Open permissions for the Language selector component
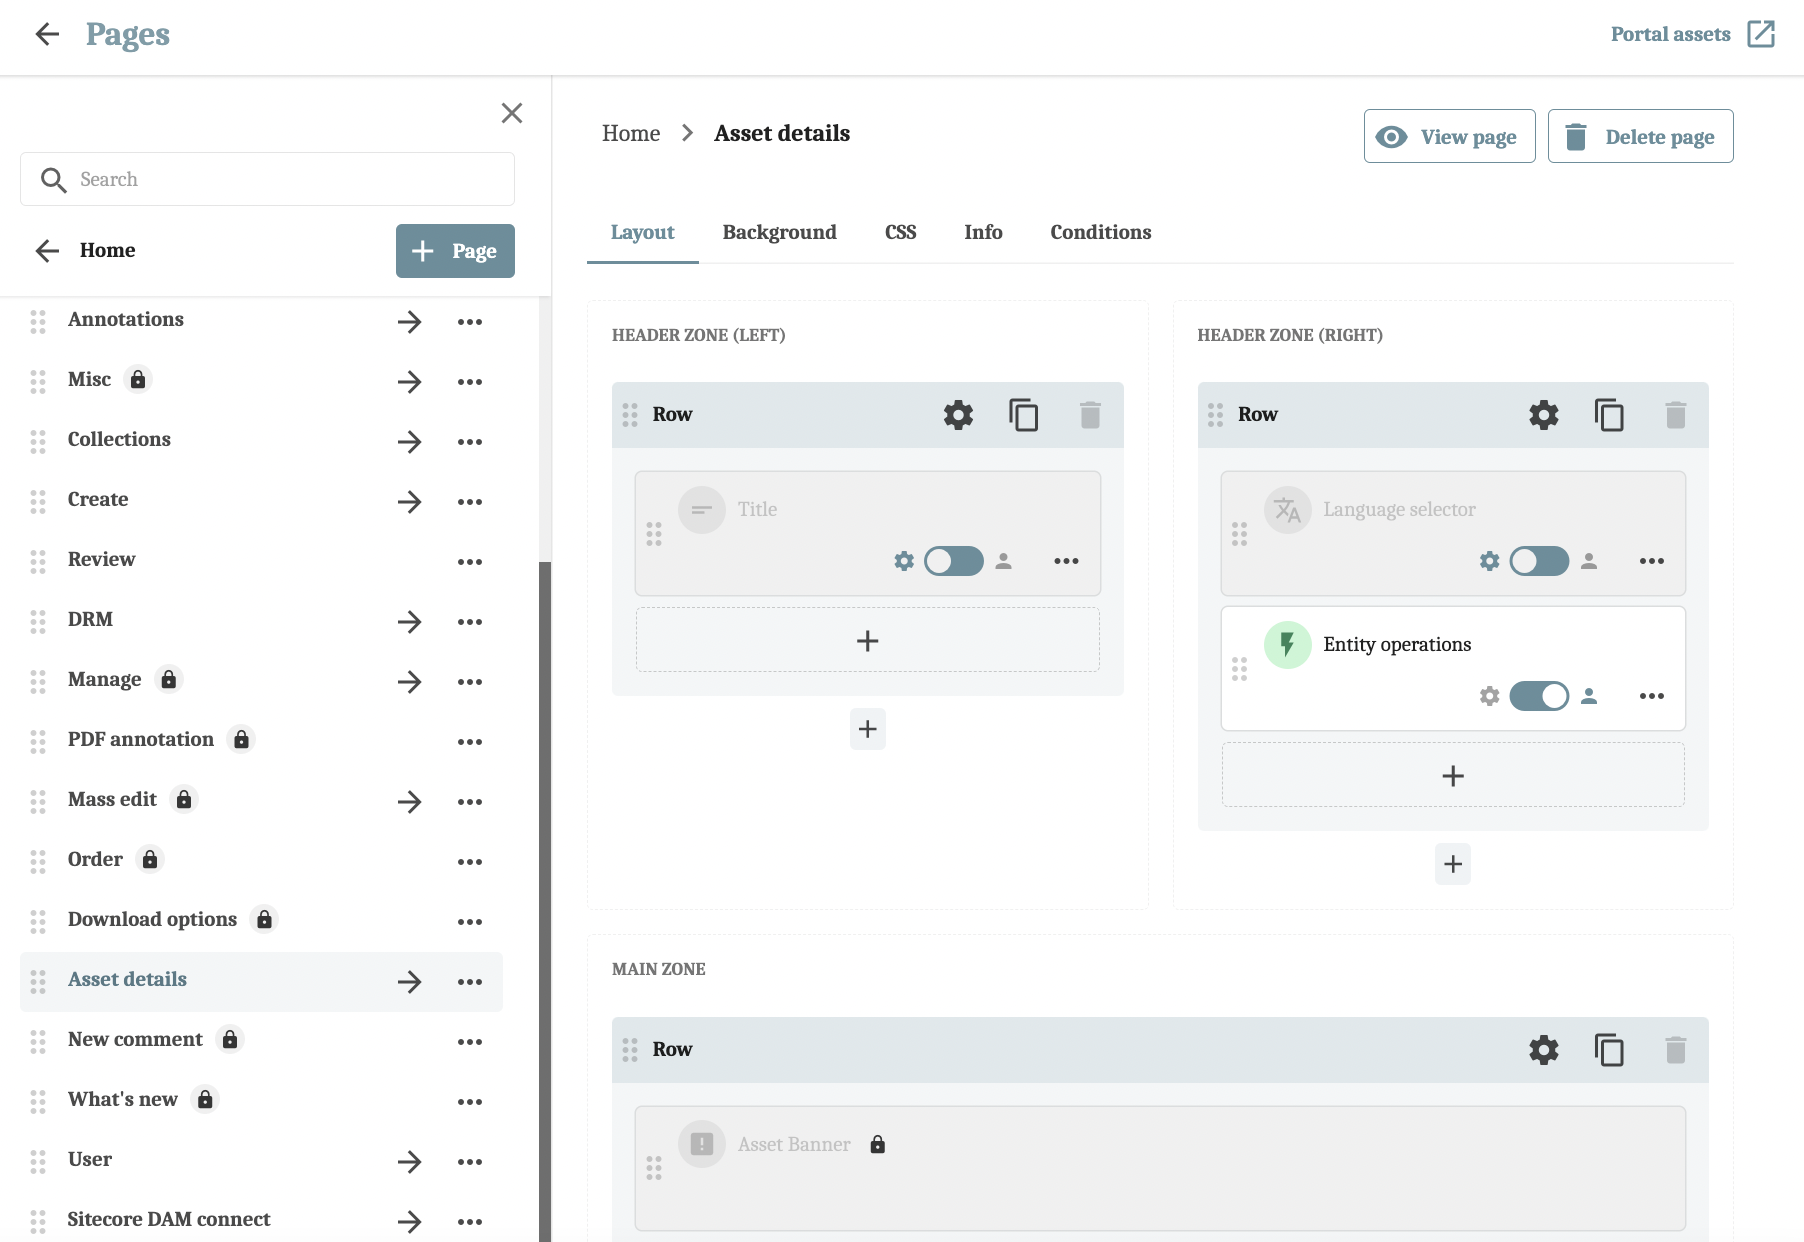Image resolution: width=1804 pixels, height=1242 pixels. [x=1589, y=561]
